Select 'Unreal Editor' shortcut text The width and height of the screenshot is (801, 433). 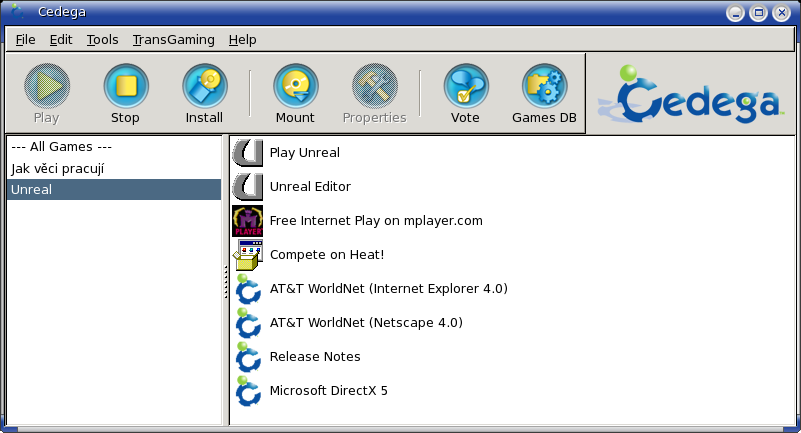click(x=310, y=187)
